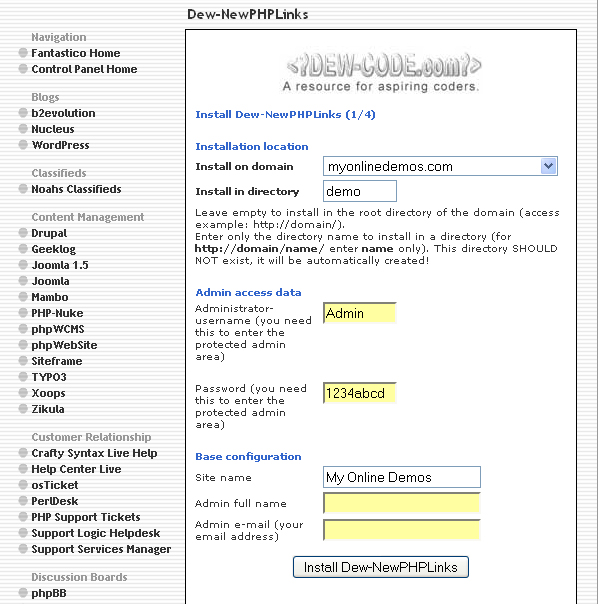Viewport: 598px width, 604px height.
Task: Open Fantastico Home link
Action: click(76, 53)
